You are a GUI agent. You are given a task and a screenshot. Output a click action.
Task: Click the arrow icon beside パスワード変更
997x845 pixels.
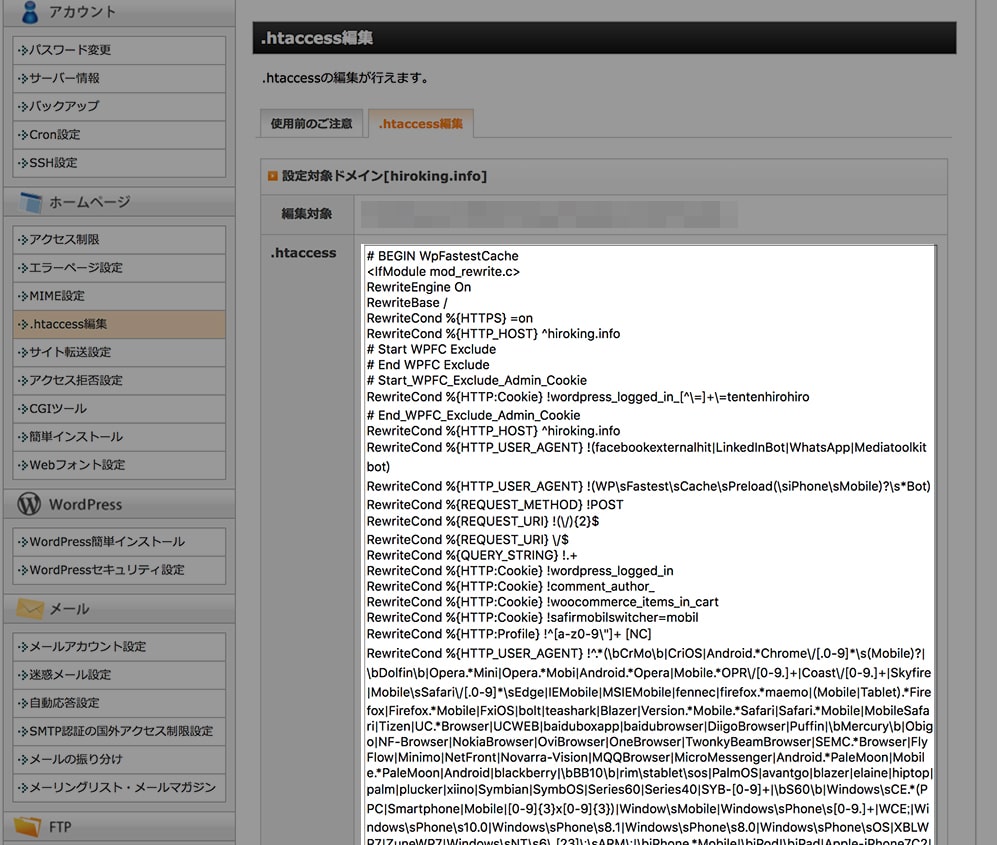point(23,50)
